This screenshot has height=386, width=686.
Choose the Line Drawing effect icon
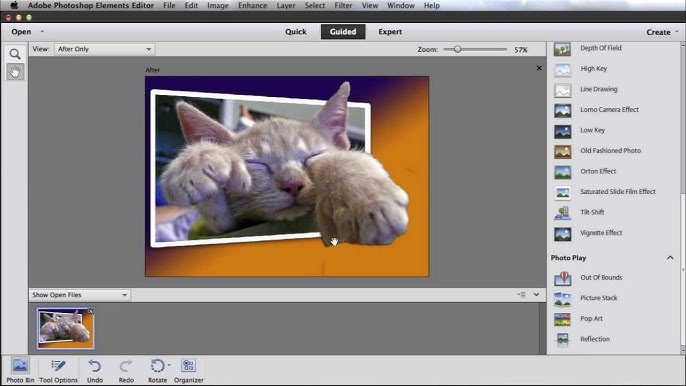point(562,90)
